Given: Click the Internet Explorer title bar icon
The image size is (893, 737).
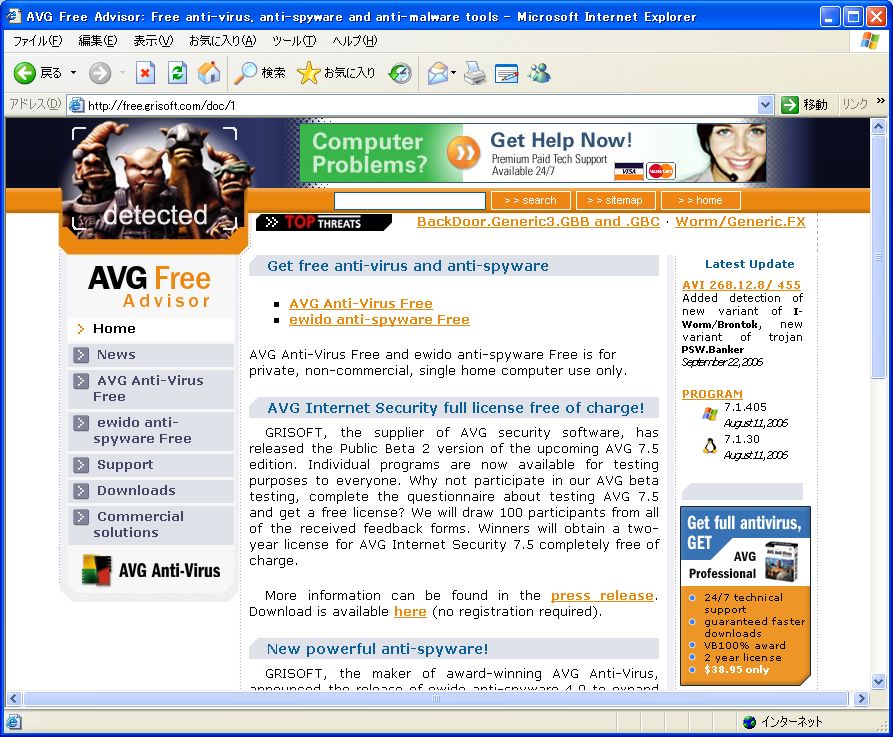Looking at the screenshot, I should click(13, 16).
